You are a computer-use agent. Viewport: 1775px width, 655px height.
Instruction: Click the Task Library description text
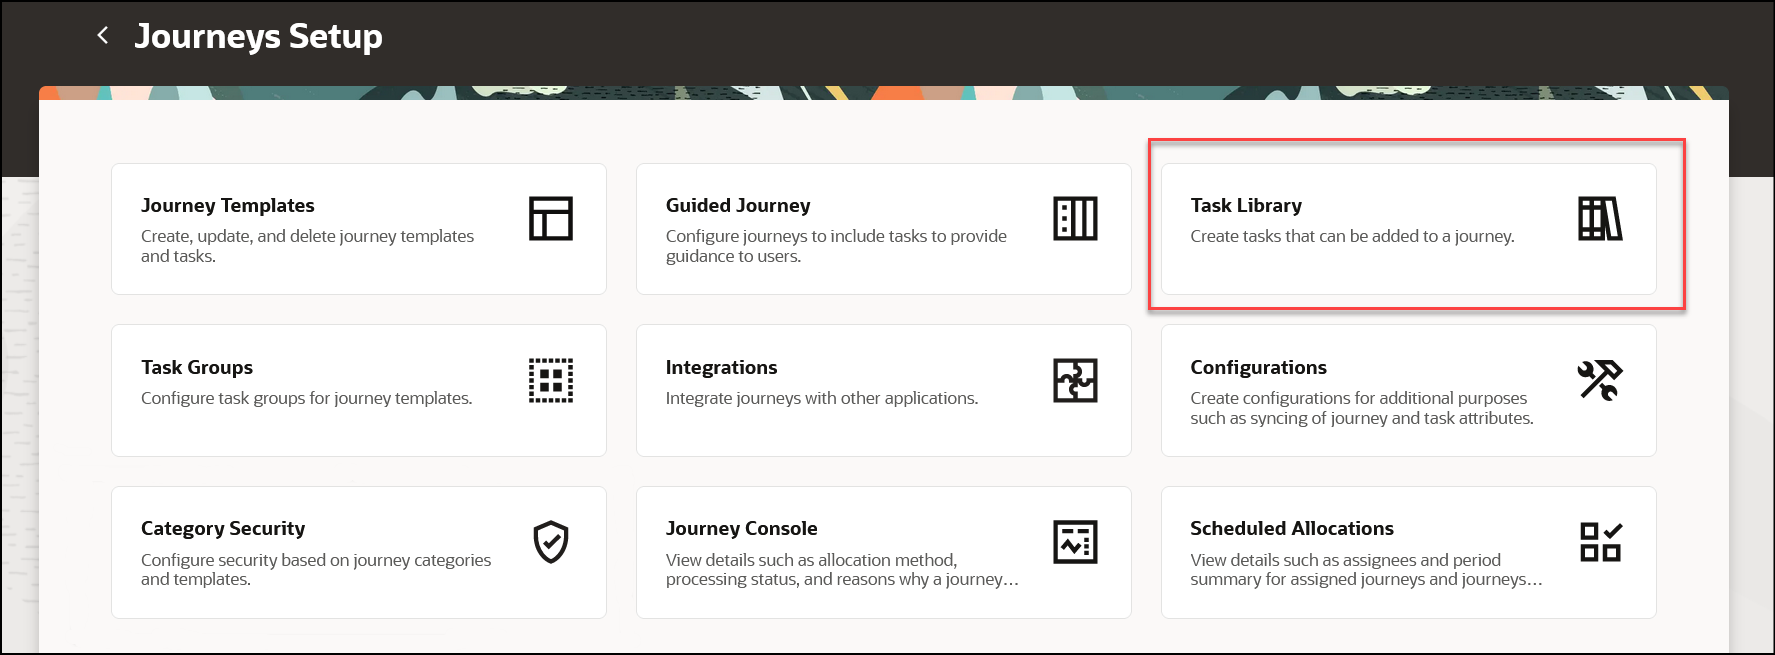click(x=1352, y=236)
